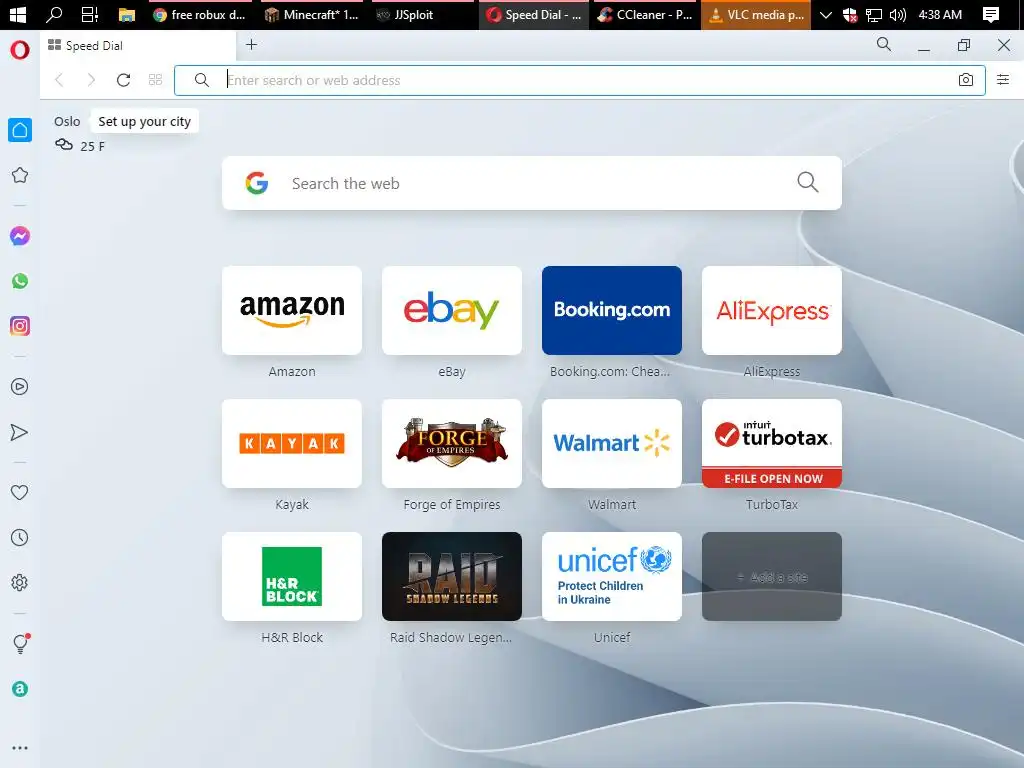Open Bookmarks star in sidebar
1024x768 pixels.
pyautogui.click(x=20, y=175)
